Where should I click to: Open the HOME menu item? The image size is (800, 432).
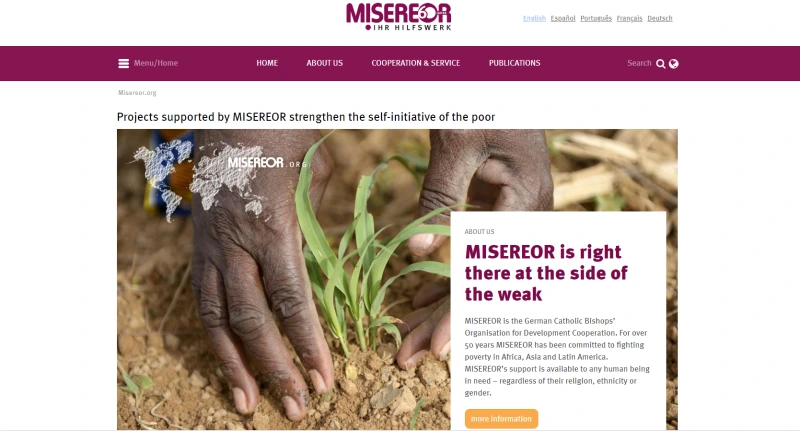coord(267,63)
